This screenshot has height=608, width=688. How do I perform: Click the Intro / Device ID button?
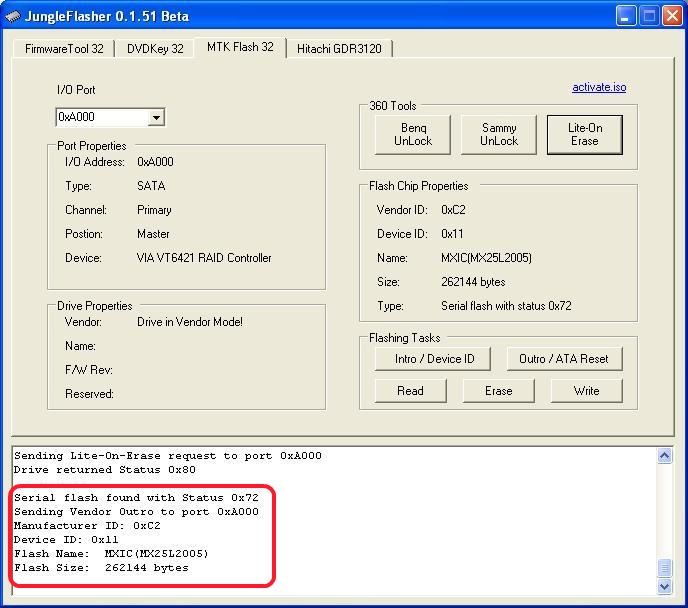(433, 359)
